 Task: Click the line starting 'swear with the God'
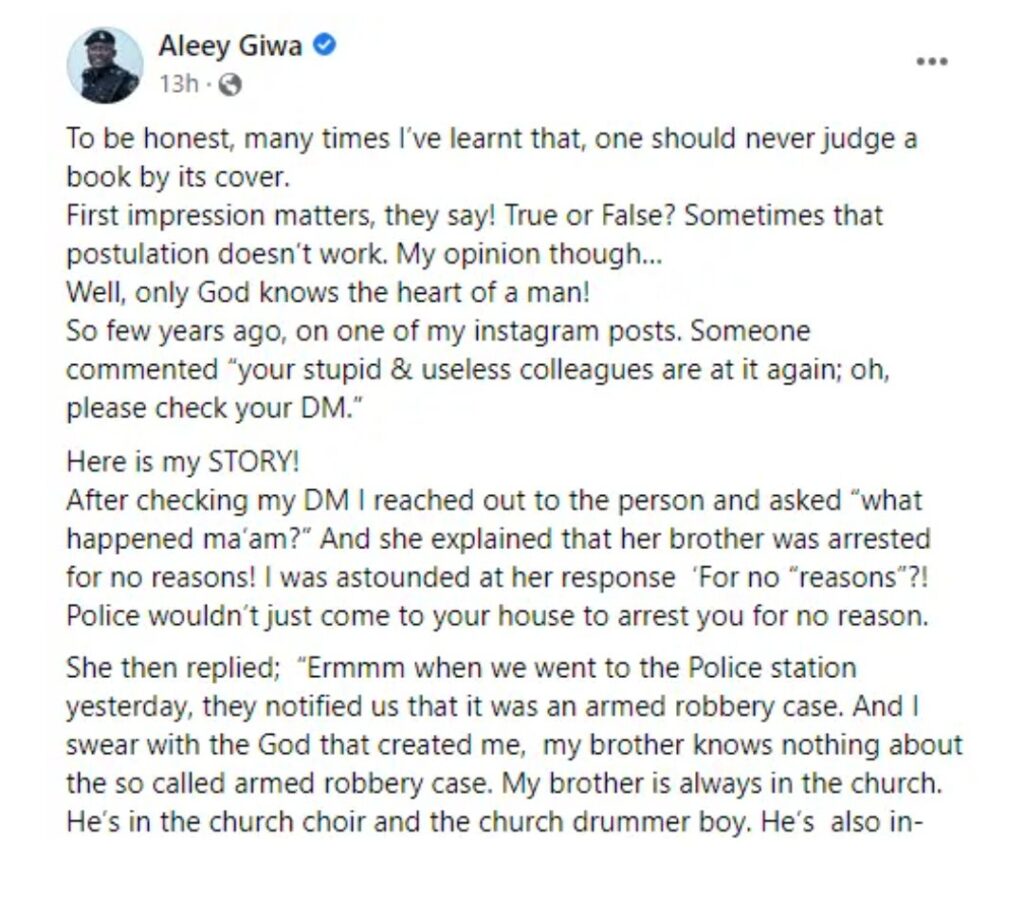coord(515,745)
